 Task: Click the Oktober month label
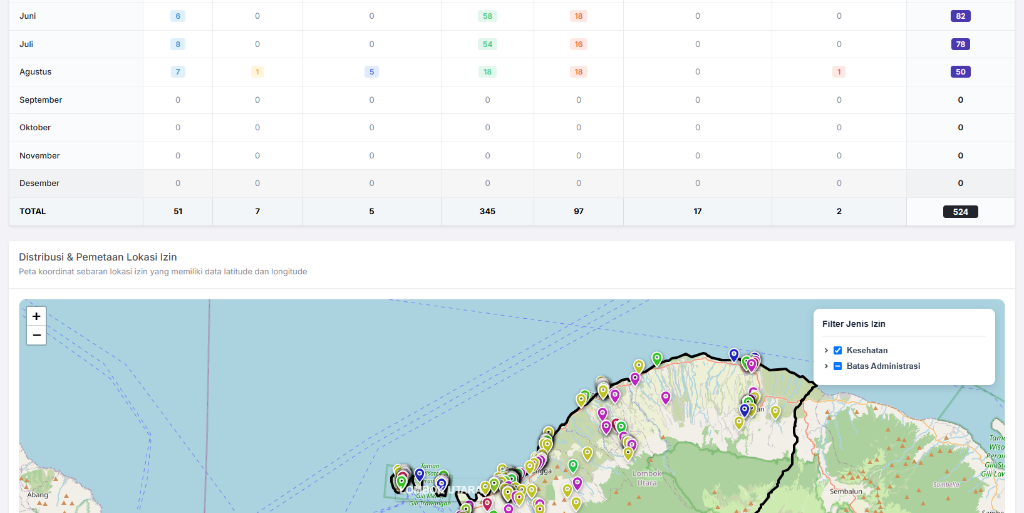(x=35, y=127)
